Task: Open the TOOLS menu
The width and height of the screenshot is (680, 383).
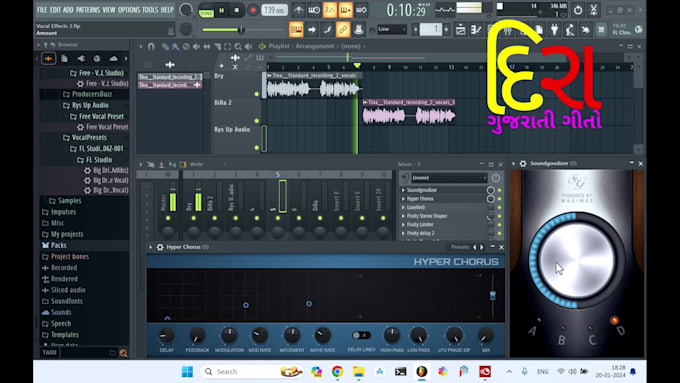Action: 150,10
